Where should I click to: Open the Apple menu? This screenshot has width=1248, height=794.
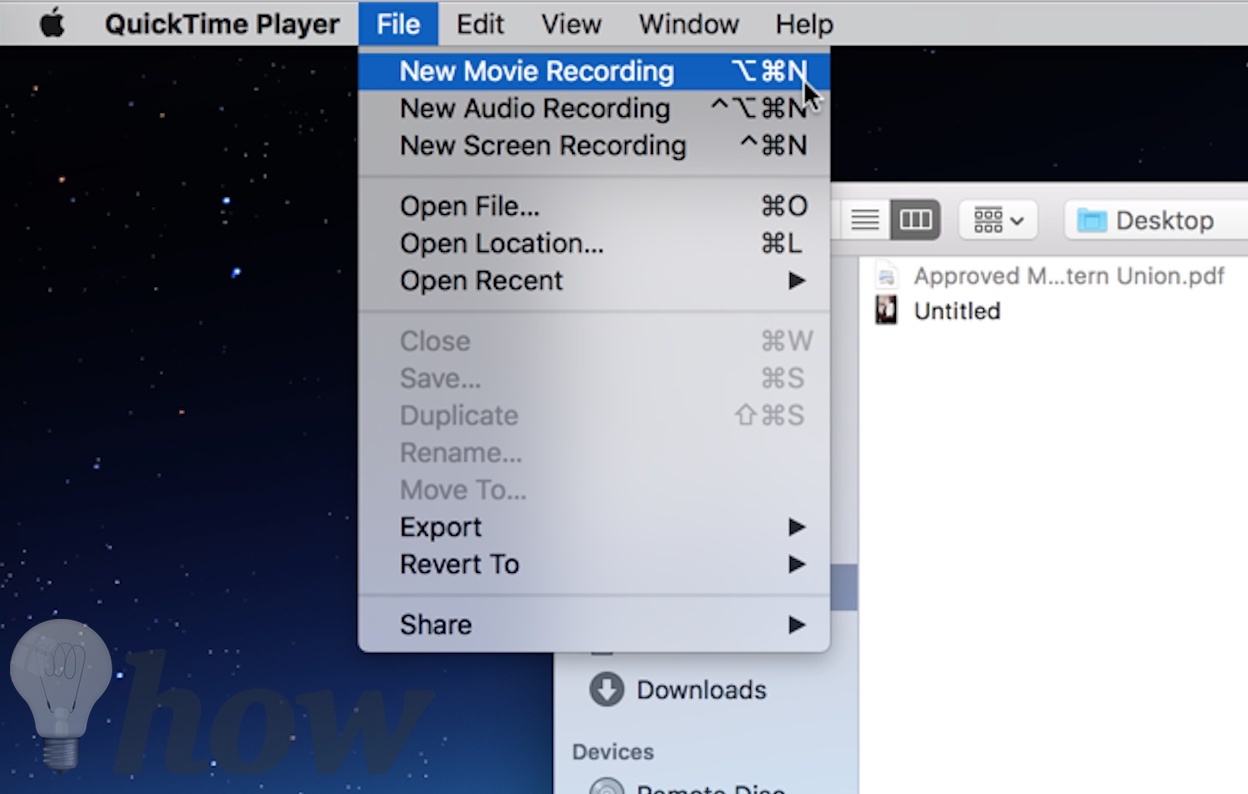pyautogui.click(x=52, y=23)
